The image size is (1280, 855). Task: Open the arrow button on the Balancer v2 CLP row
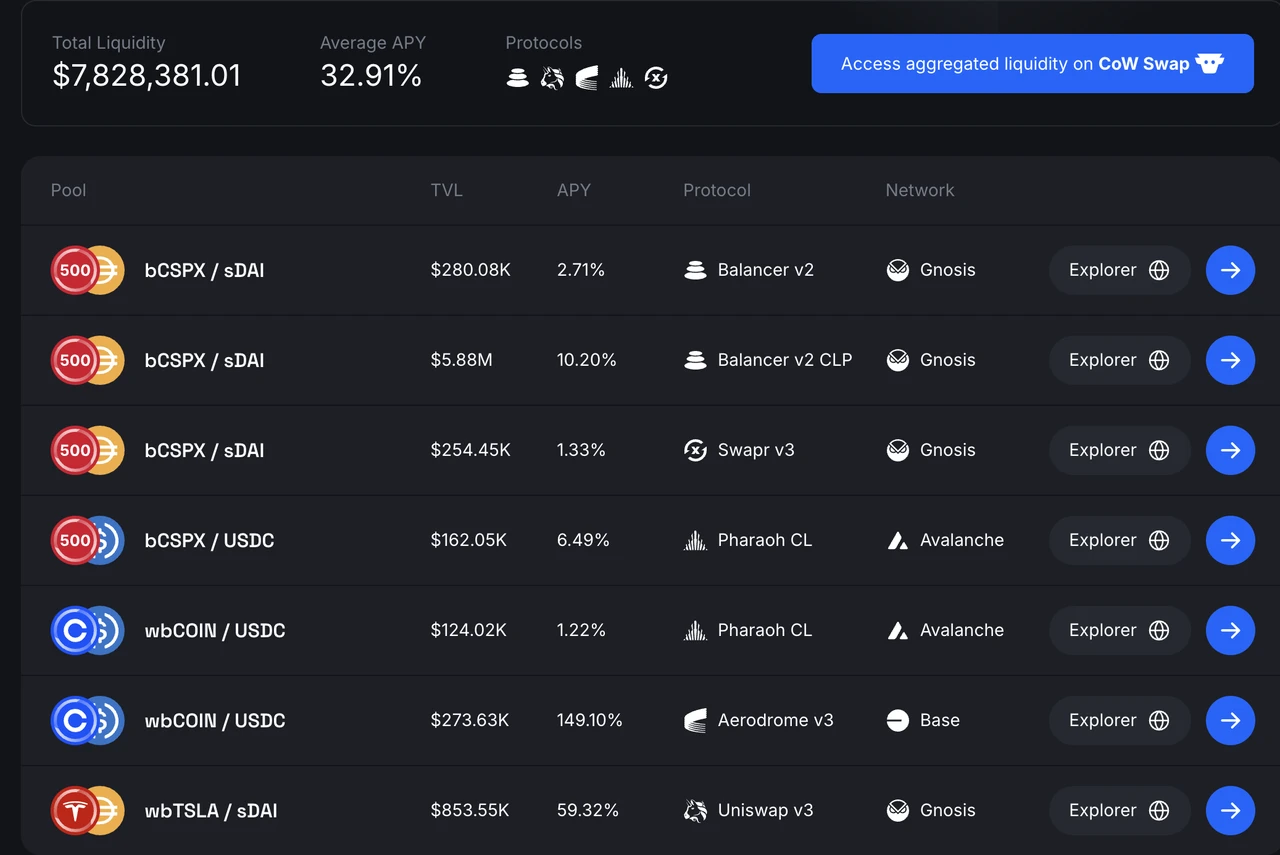coord(1230,360)
